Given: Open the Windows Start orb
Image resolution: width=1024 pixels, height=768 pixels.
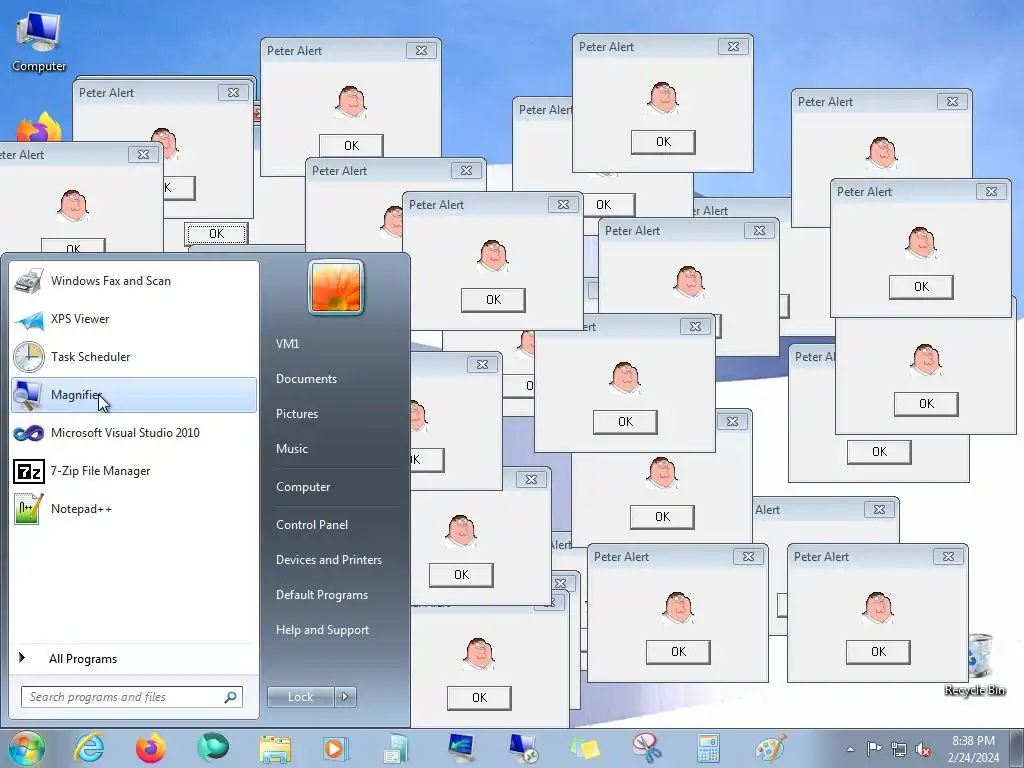Looking at the screenshot, I should coord(27,748).
